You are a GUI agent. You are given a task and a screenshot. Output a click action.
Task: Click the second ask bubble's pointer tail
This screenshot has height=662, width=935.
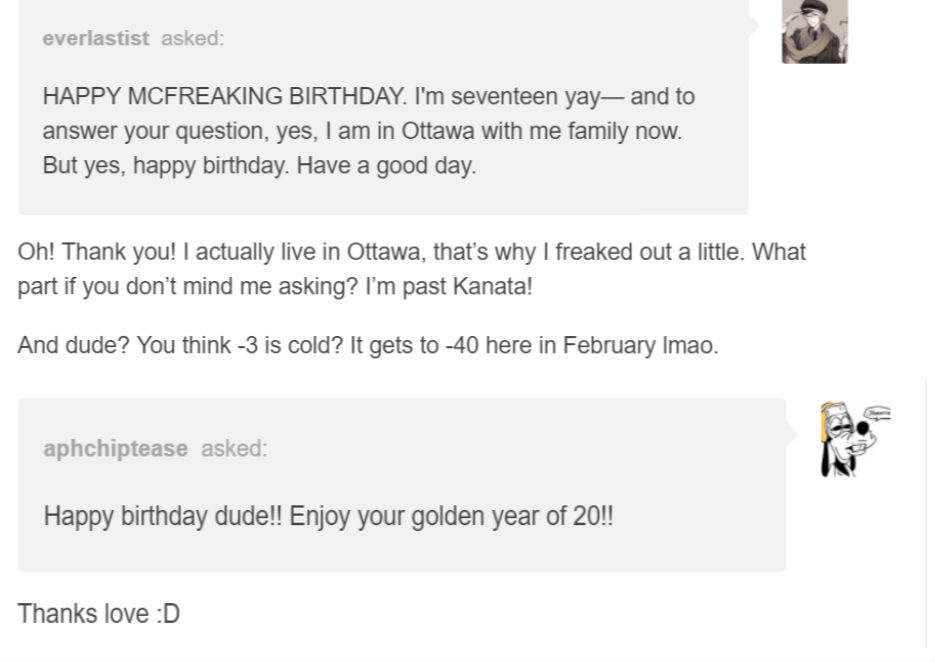click(x=793, y=433)
